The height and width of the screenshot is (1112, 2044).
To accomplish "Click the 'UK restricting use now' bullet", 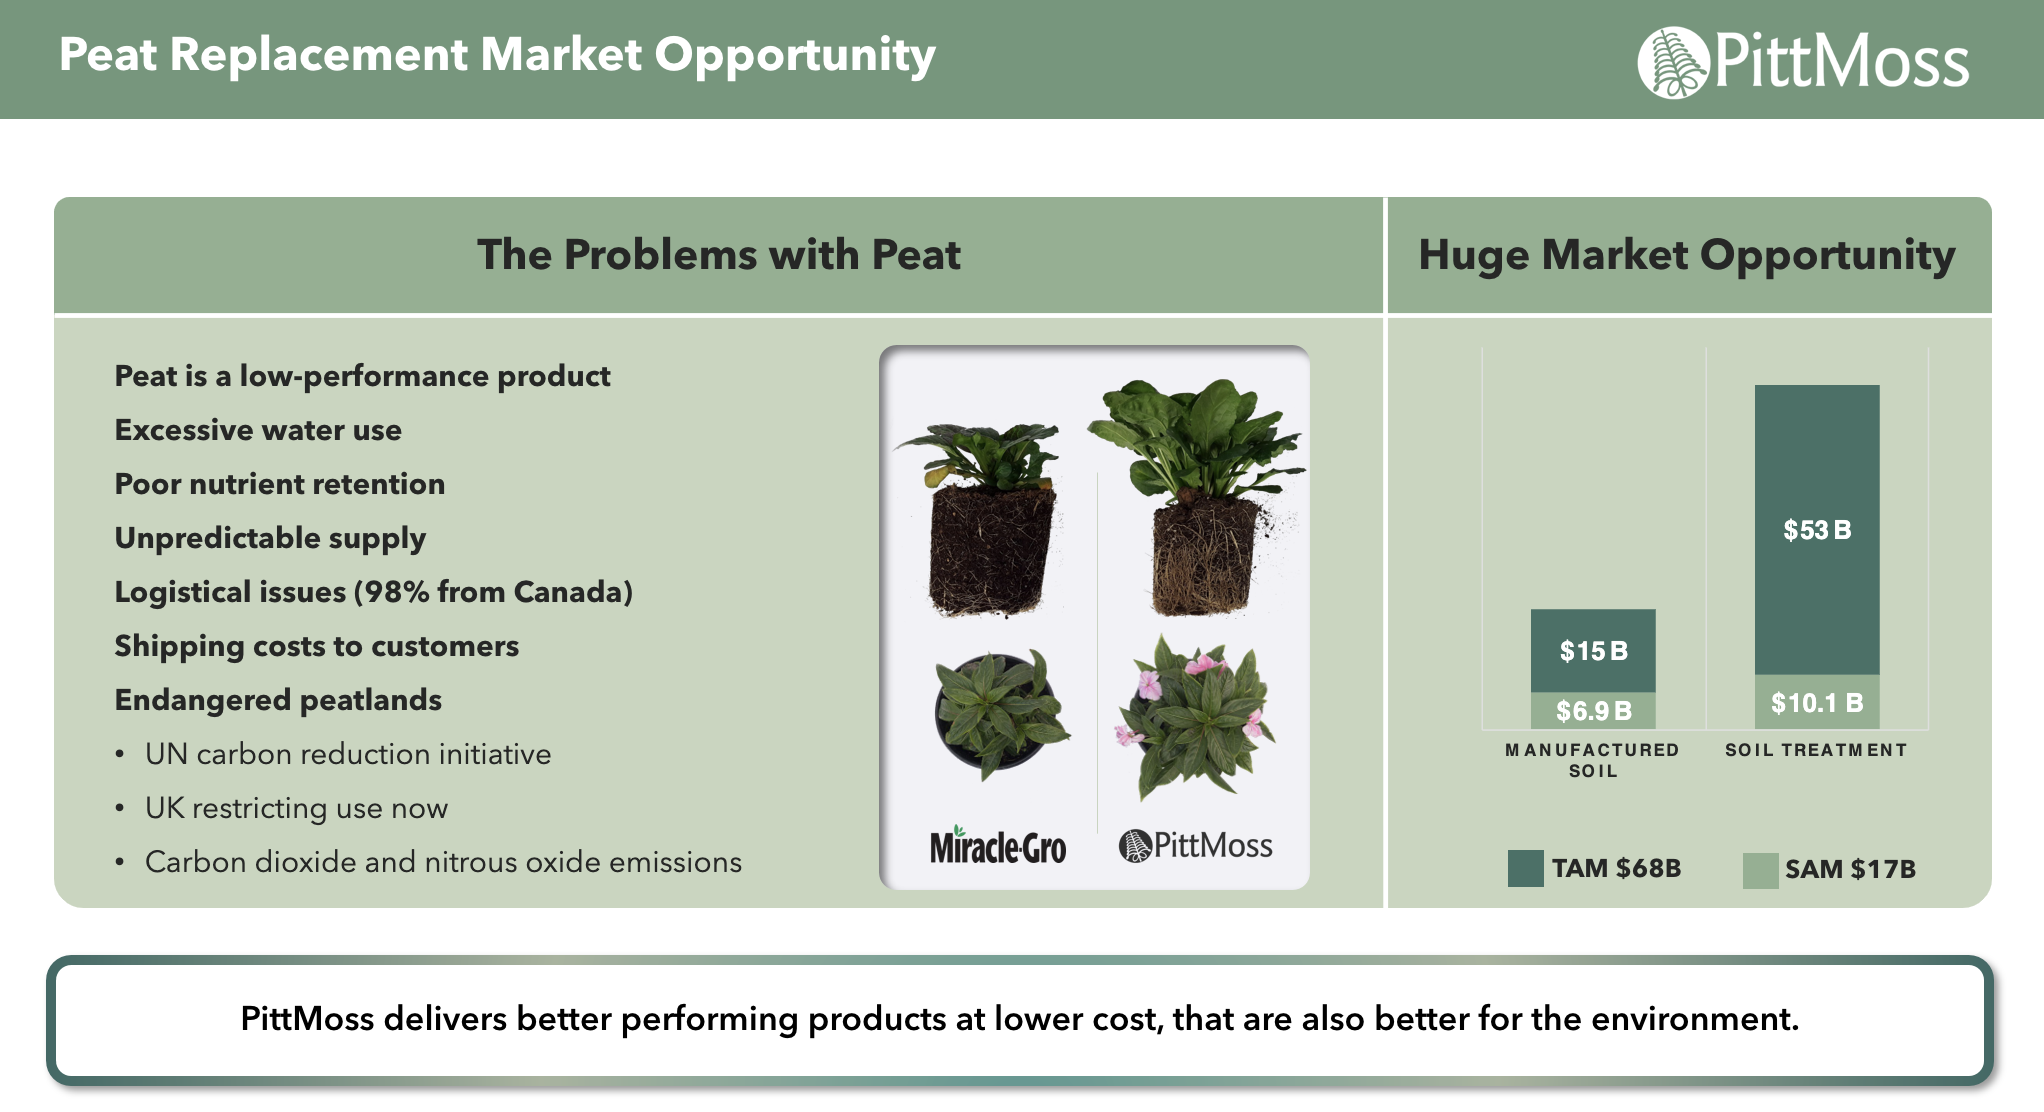I will (295, 808).
